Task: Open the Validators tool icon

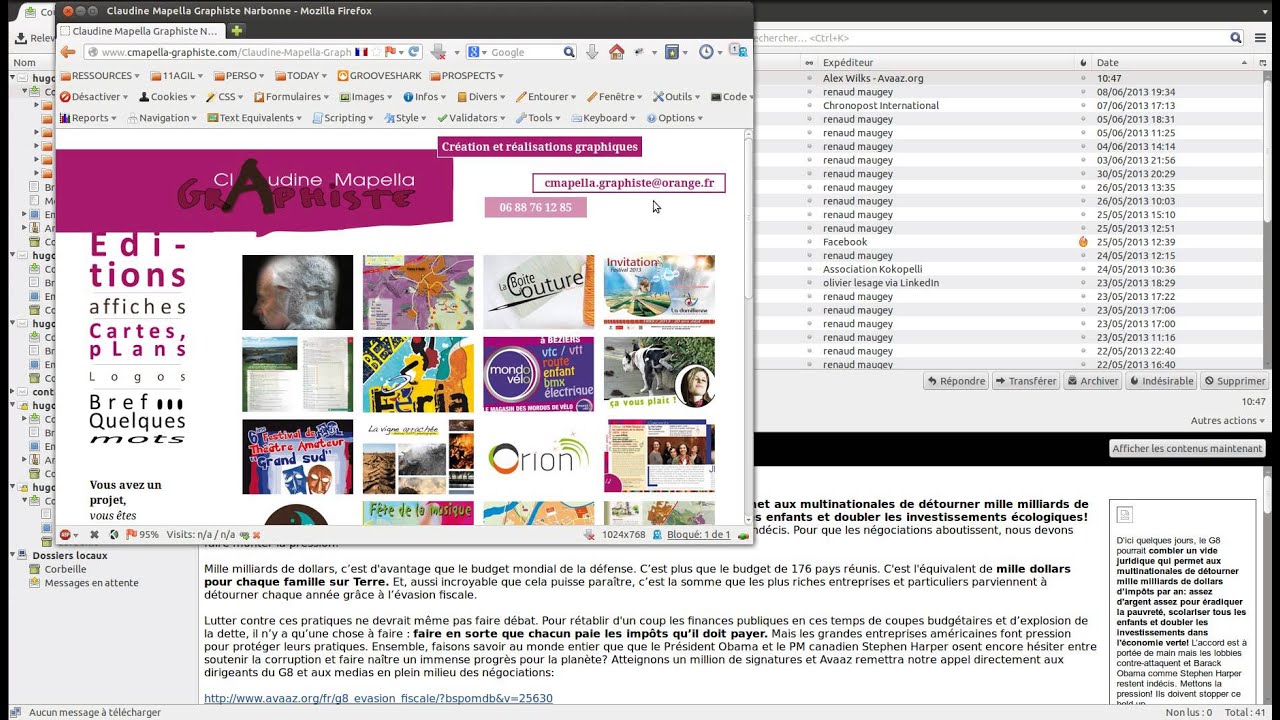Action: click(444, 117)
